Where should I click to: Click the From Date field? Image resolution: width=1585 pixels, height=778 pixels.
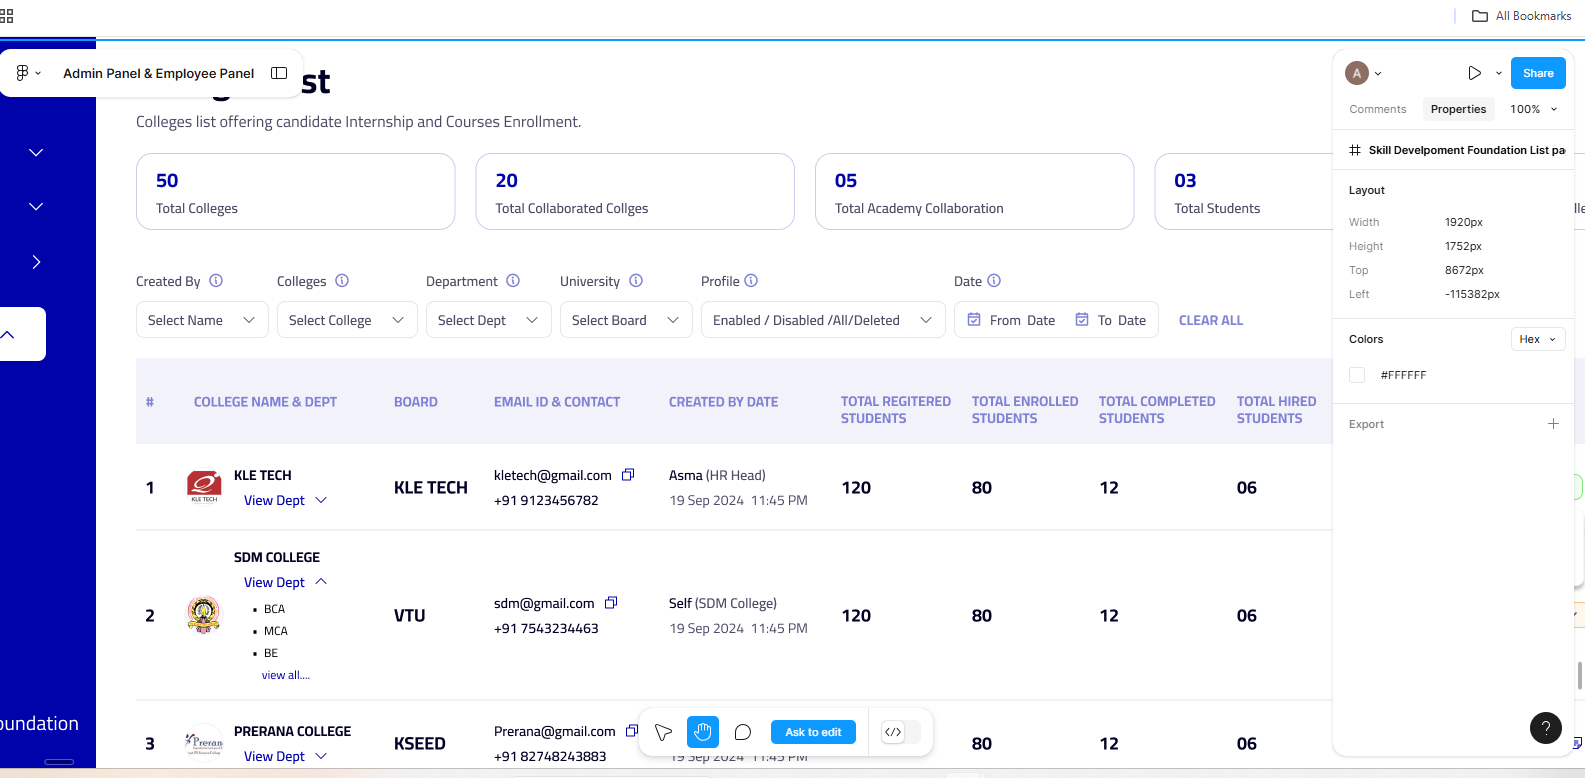pyautogui.click(x=1011, y=320)
